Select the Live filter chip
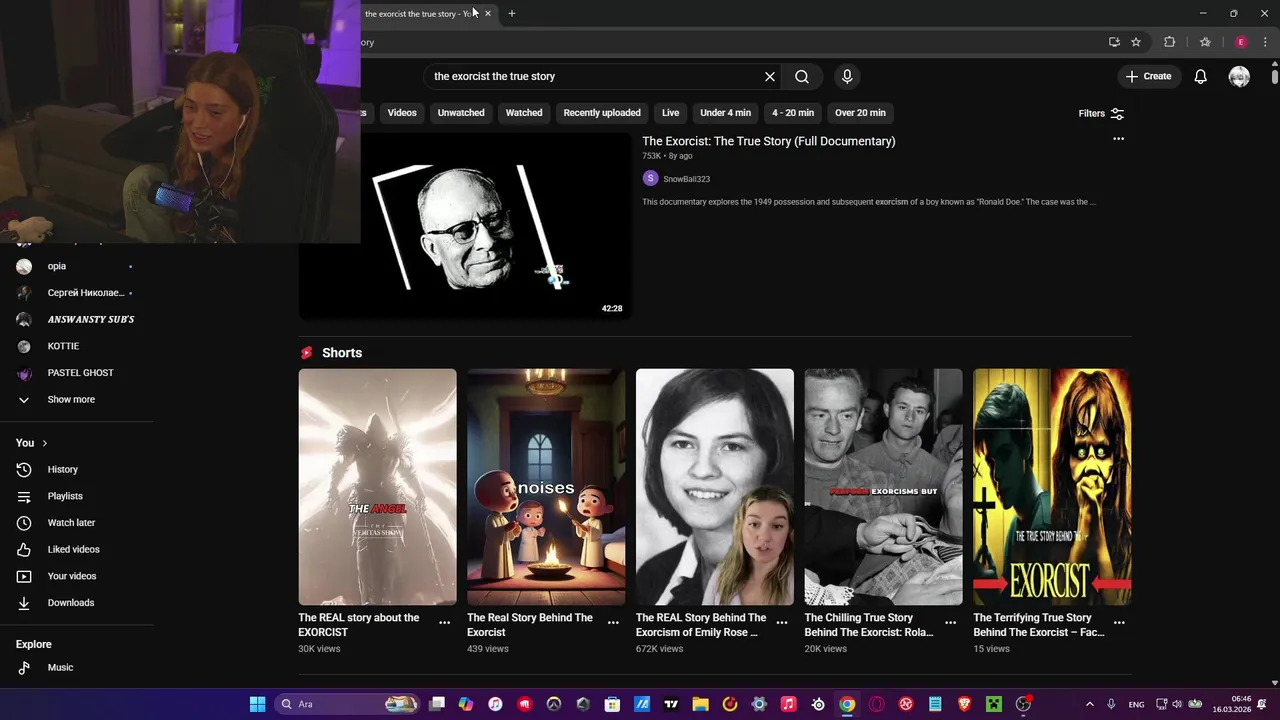Viewport: 1280px width, 720px height. coord(671,113)
